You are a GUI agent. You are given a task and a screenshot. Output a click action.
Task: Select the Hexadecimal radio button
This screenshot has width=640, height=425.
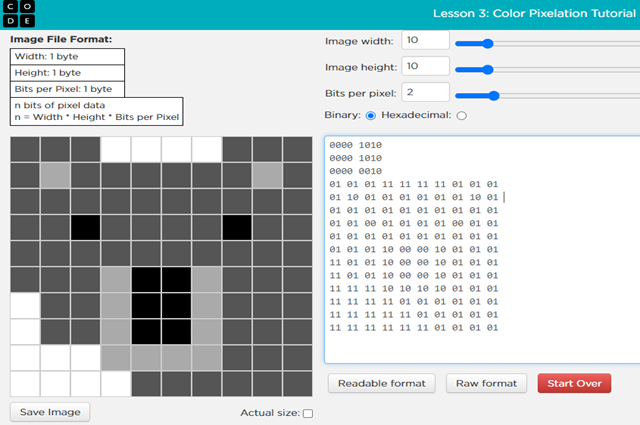461,116
